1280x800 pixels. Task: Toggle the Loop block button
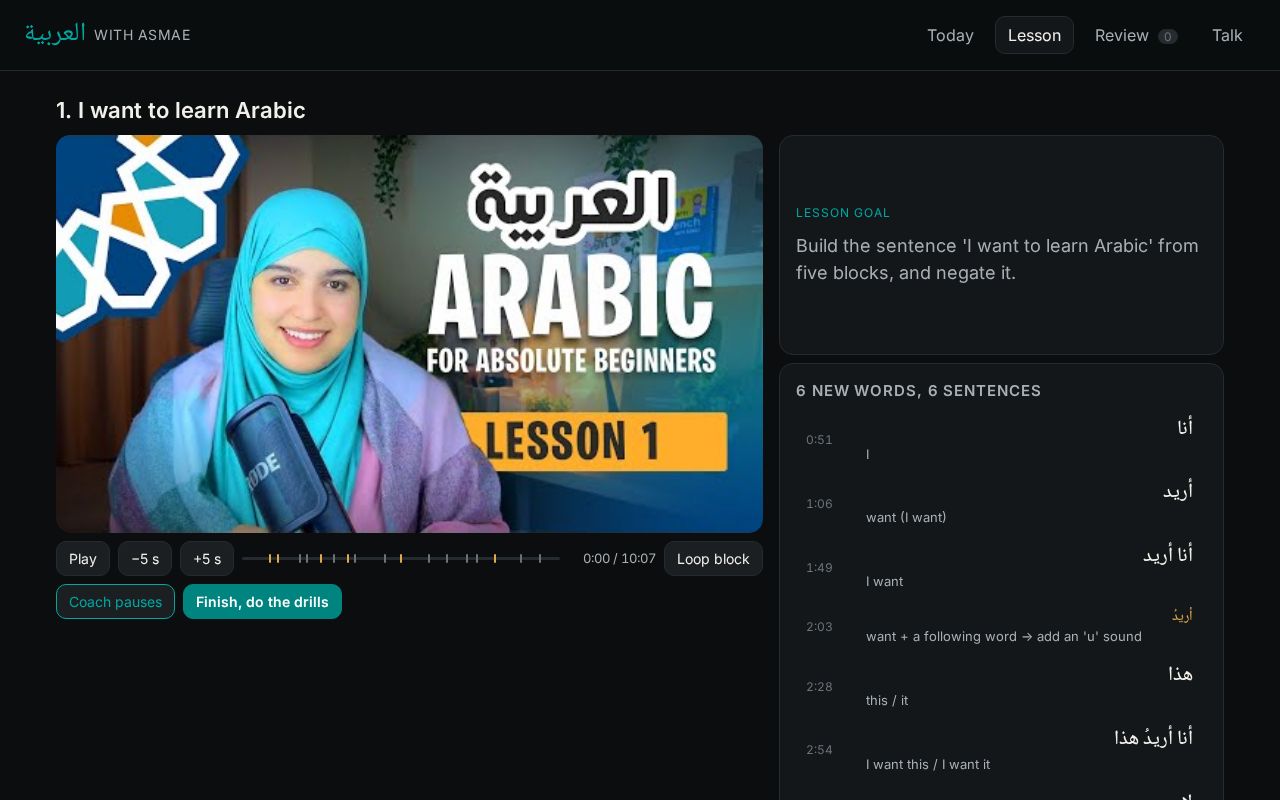pos(713,559)
